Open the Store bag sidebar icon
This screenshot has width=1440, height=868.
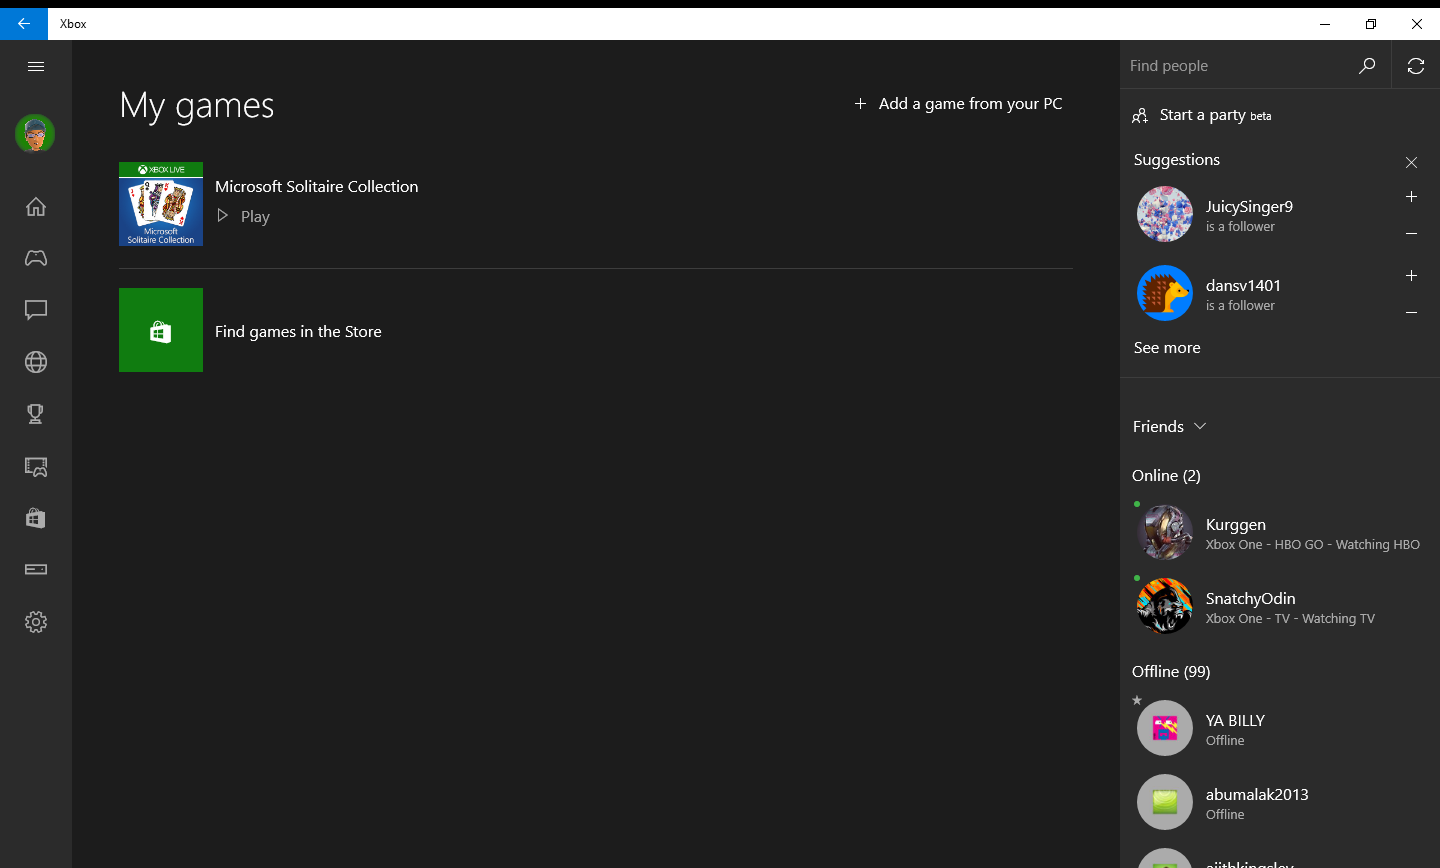point(36,518)
